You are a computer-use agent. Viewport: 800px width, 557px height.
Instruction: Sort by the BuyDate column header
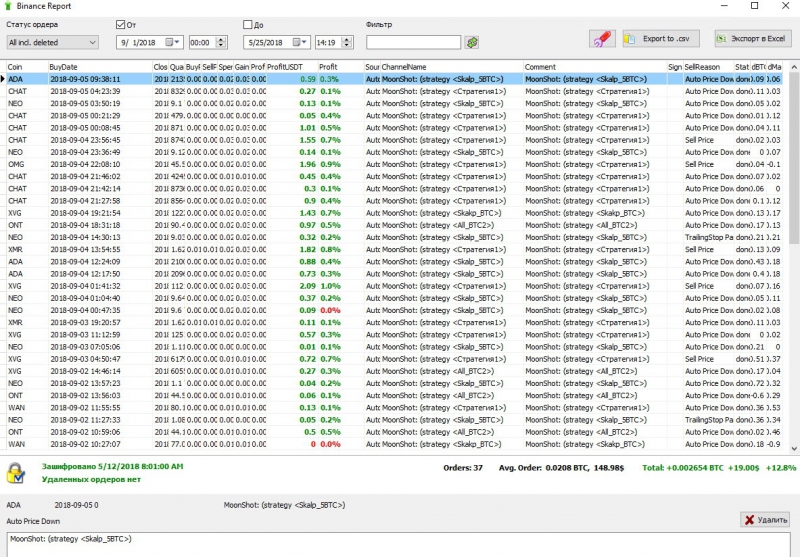101,67
